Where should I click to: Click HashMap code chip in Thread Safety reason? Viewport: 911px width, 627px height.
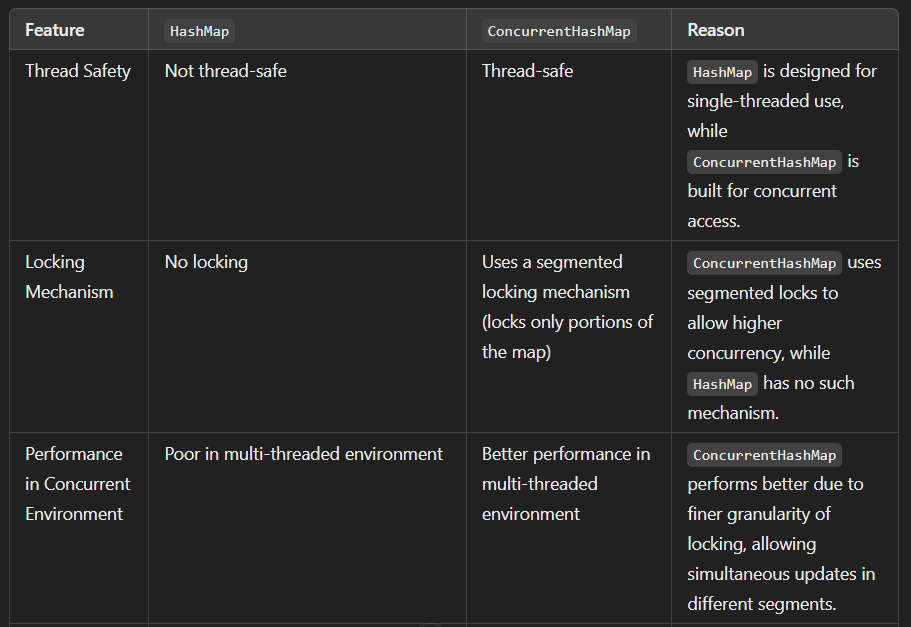click(x=722, y=72)
